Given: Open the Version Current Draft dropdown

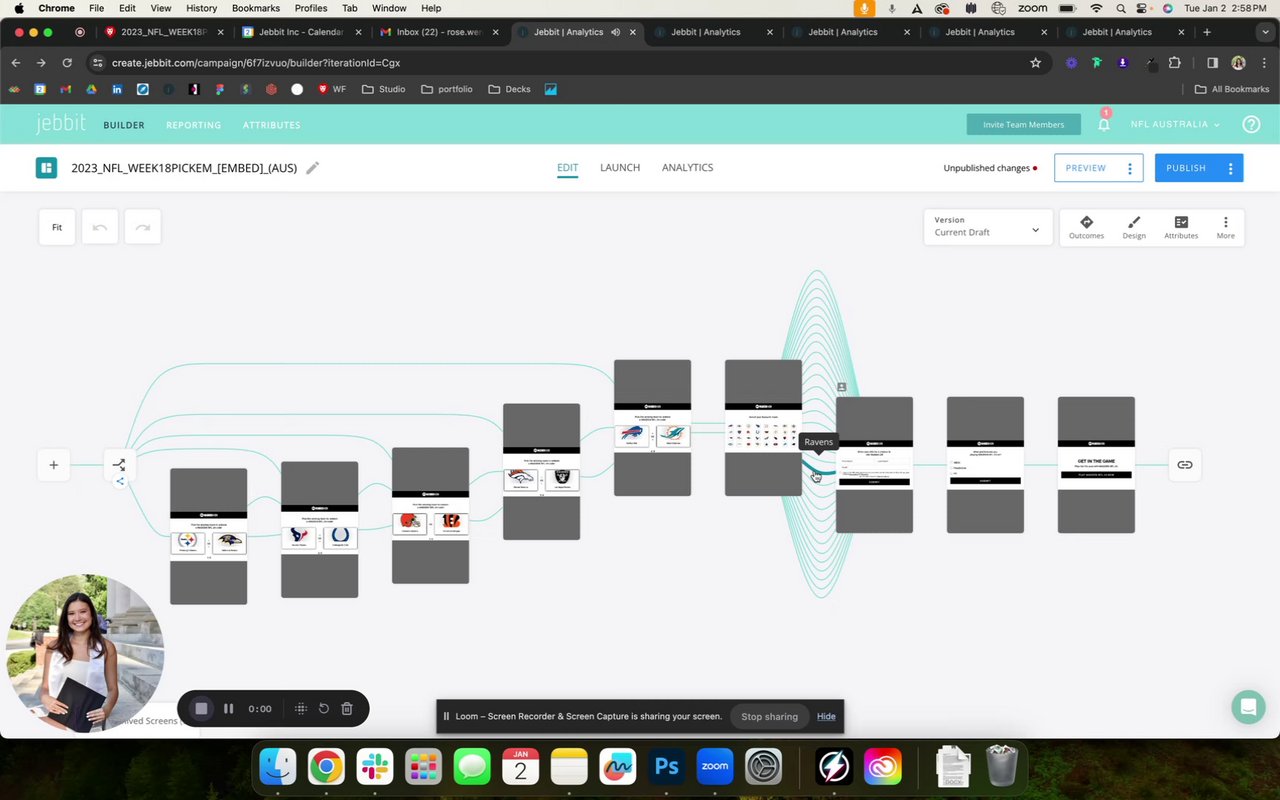Looking at the screenshot, I should pyautogui.click(x=988, y=227).
